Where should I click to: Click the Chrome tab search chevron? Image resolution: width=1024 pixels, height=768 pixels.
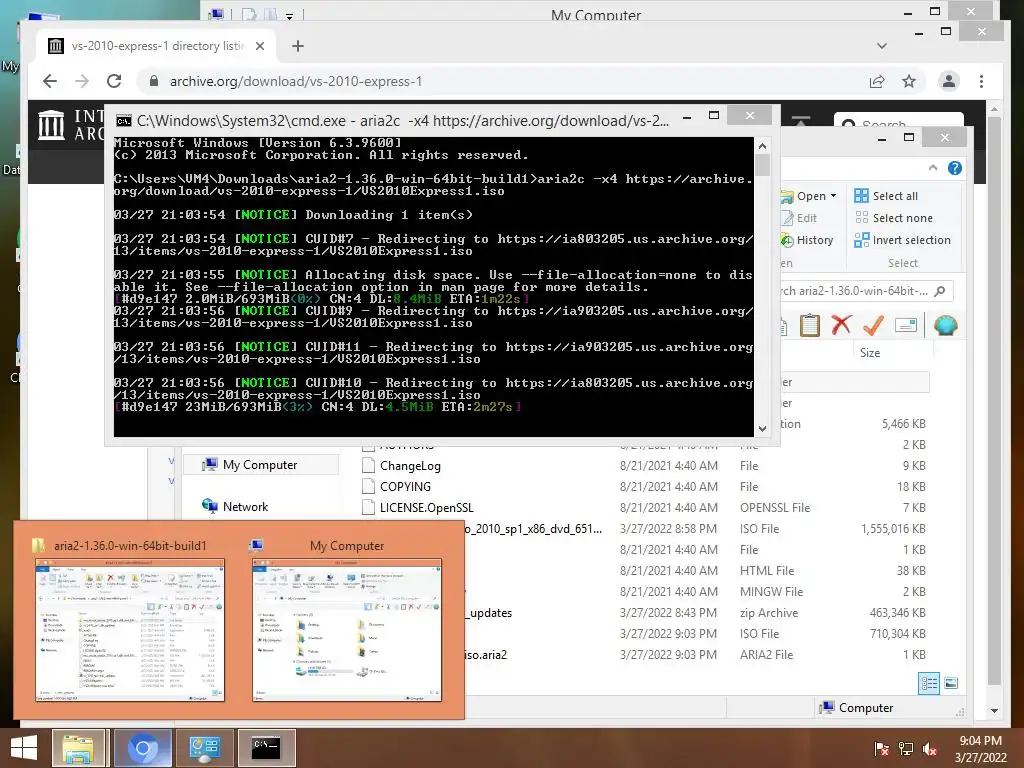pos(882,46)
